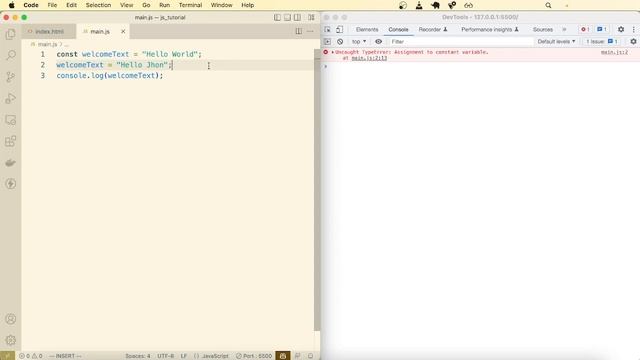Split the editor to the right
The width and height of the screenshot is (640, 360).
299,31
